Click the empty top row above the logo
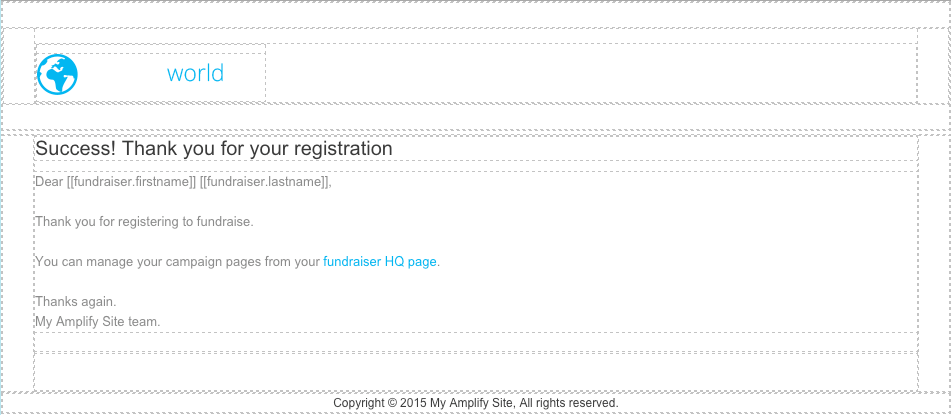Image resolution: width=952 pixels, height=415 pixels. (x=475, y=15)
